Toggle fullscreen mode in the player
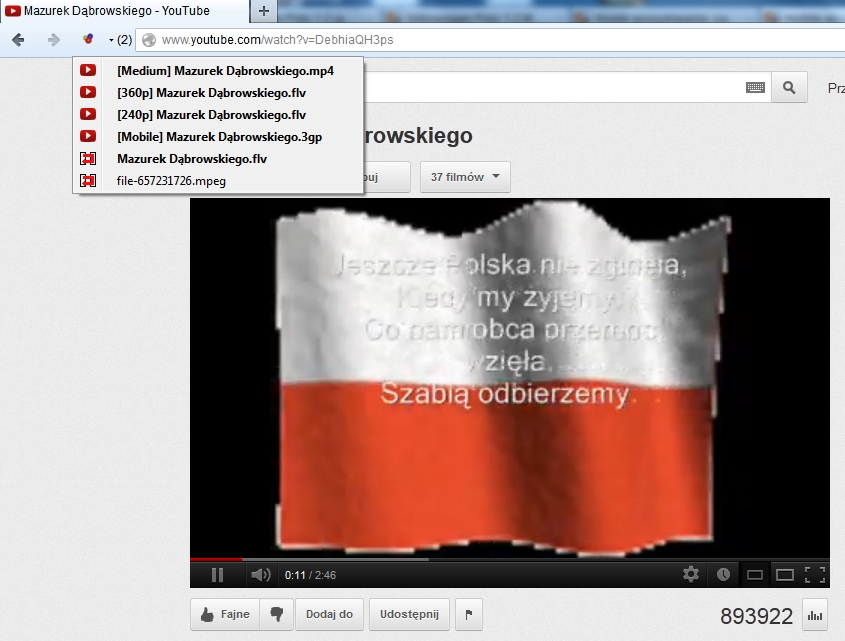This screenshot has width=845, height=641. [815, 574]
